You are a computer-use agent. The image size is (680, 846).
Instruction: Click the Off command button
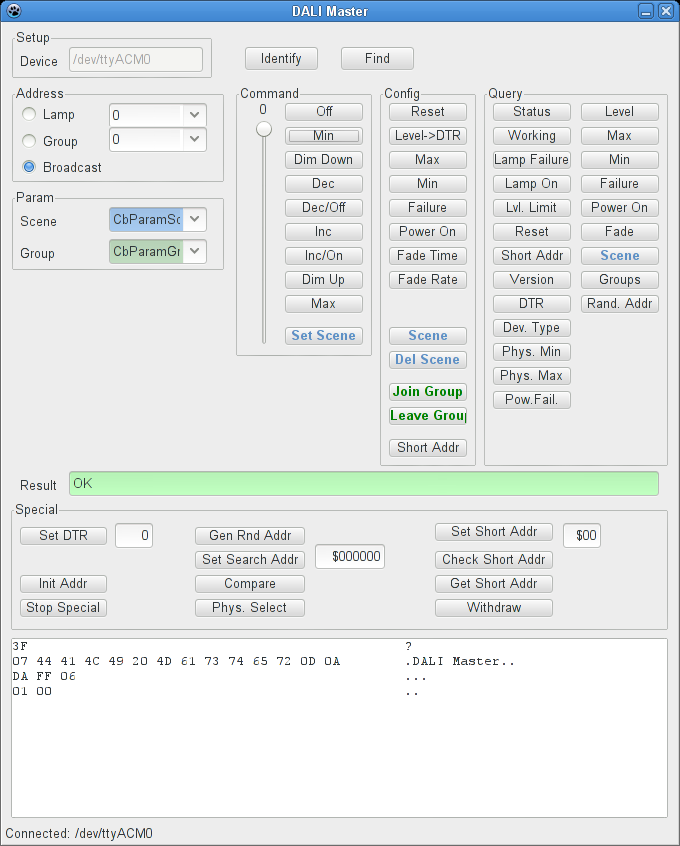click(x=324, y=112)
